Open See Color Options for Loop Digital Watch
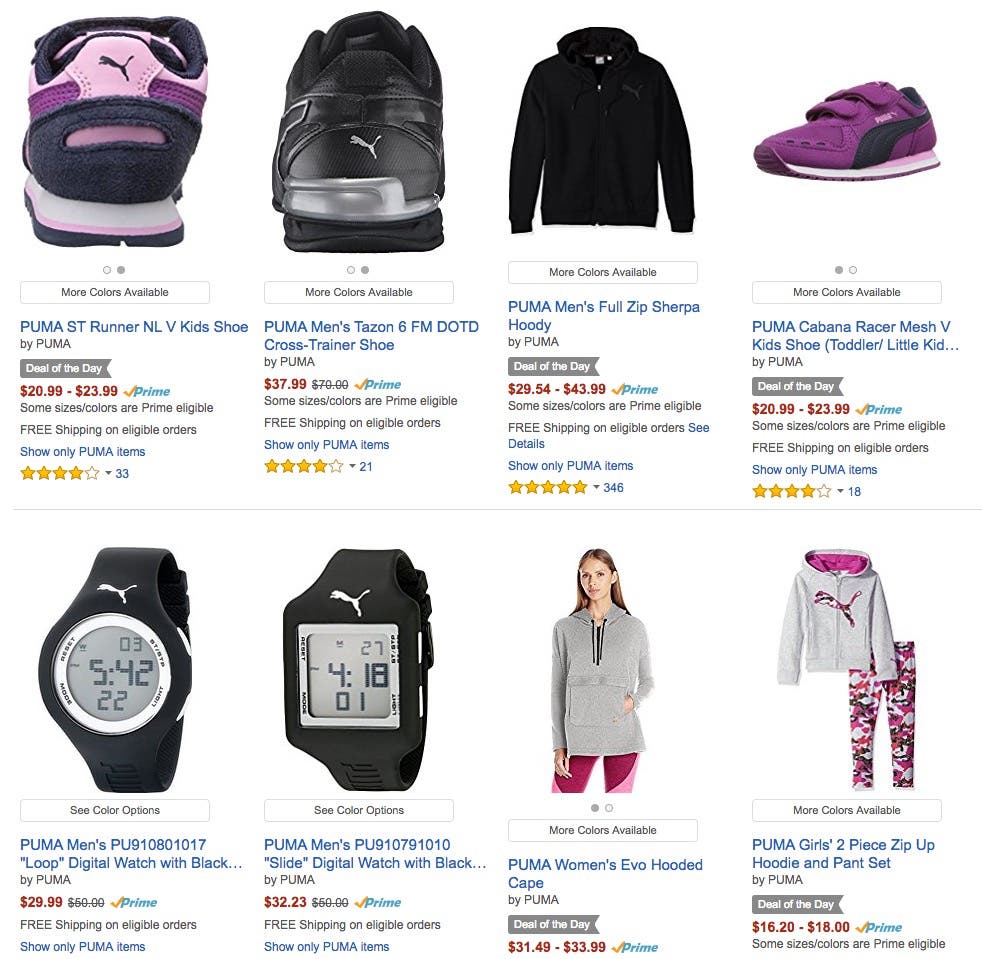This screenshot has height=959, width=982. tap(115, 810)
